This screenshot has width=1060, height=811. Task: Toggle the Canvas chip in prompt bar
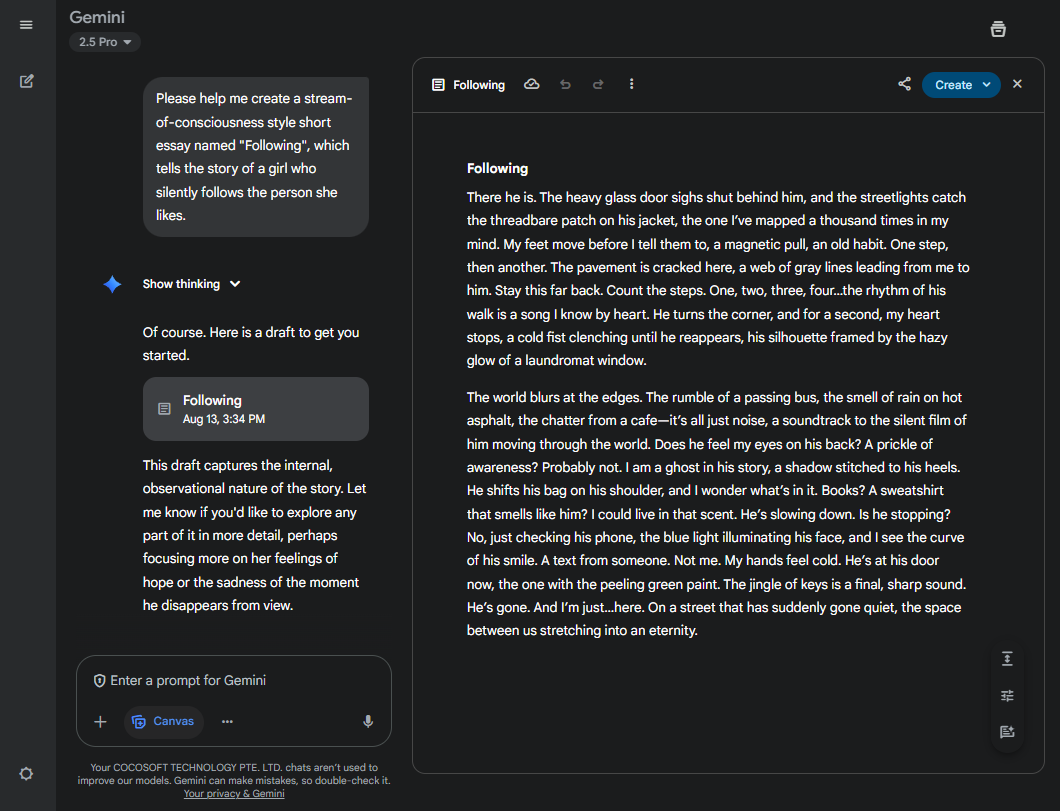[x=164, y=721]
